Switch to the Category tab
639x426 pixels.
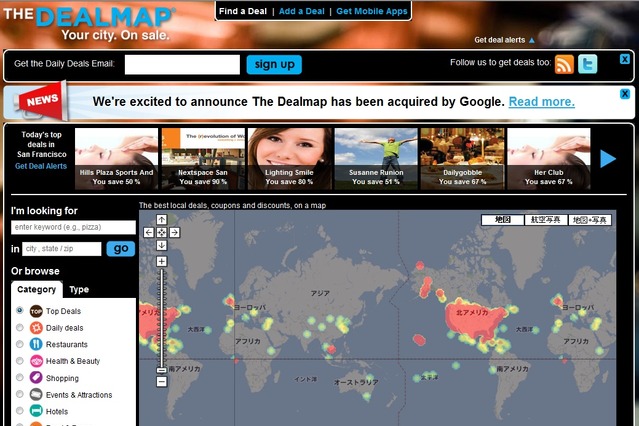(x=37, y=289)
